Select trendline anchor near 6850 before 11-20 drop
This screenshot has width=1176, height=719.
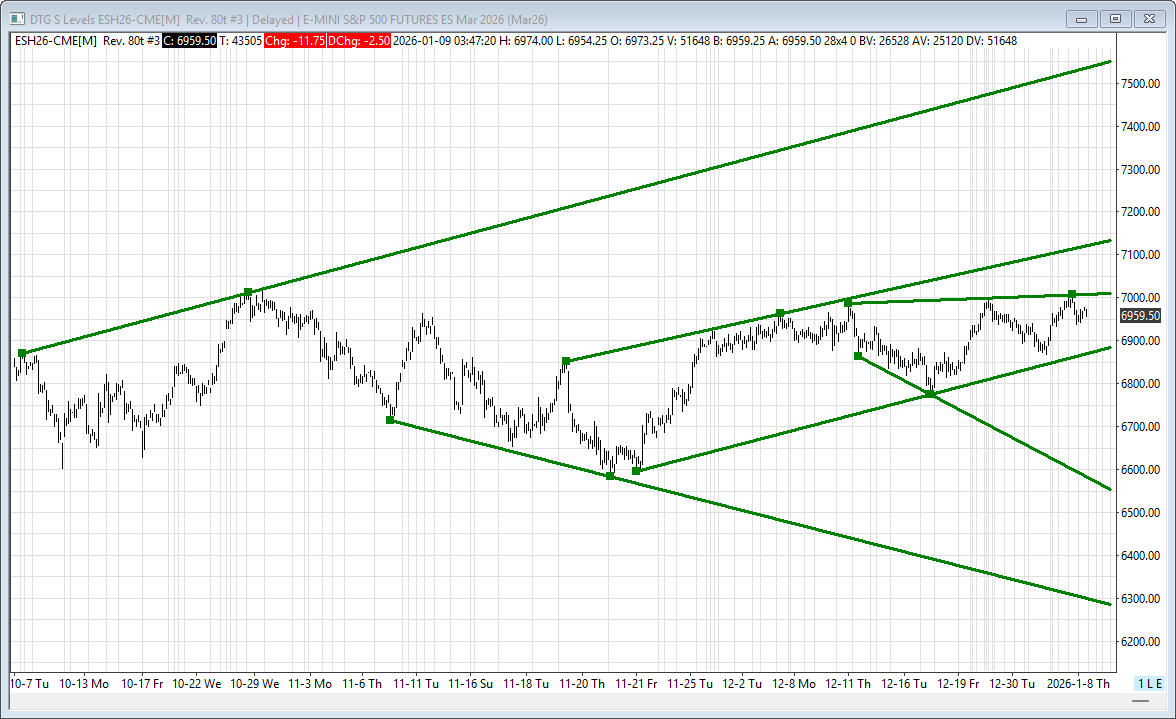pyautogui.click(x=566, y=361)
